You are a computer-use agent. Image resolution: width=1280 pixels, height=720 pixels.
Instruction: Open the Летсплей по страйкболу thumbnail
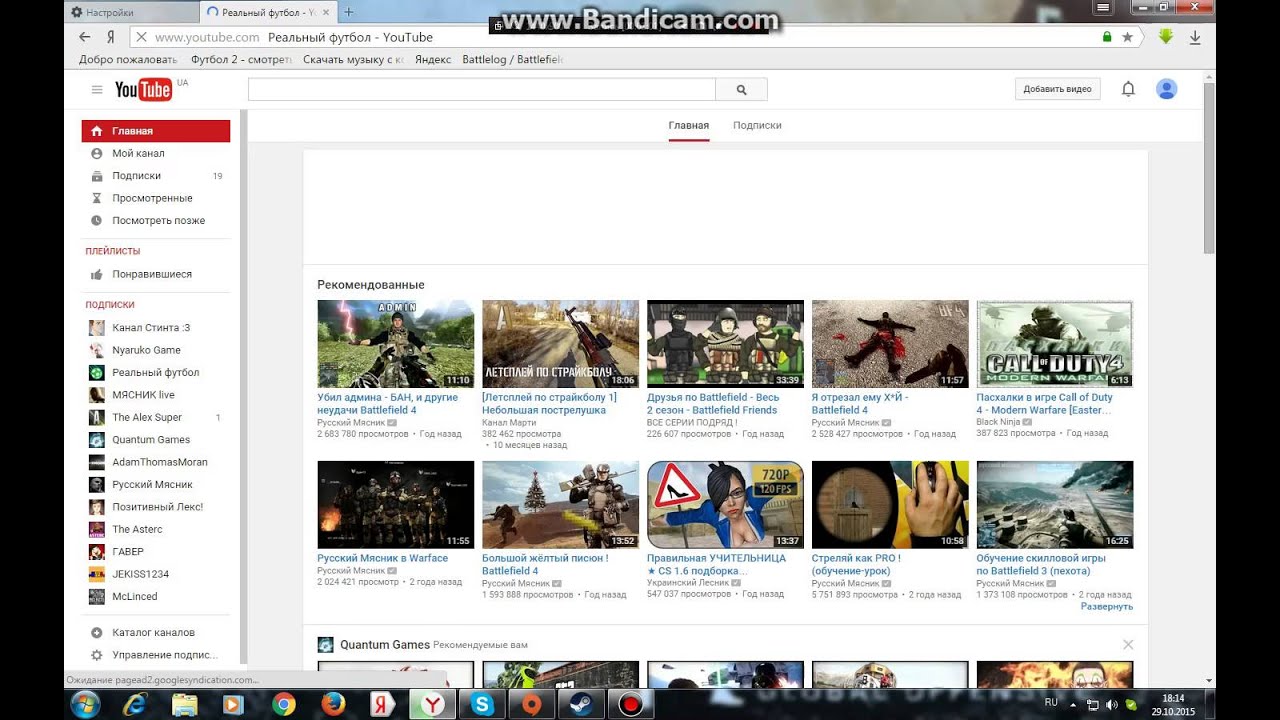[x=560, y=344]
